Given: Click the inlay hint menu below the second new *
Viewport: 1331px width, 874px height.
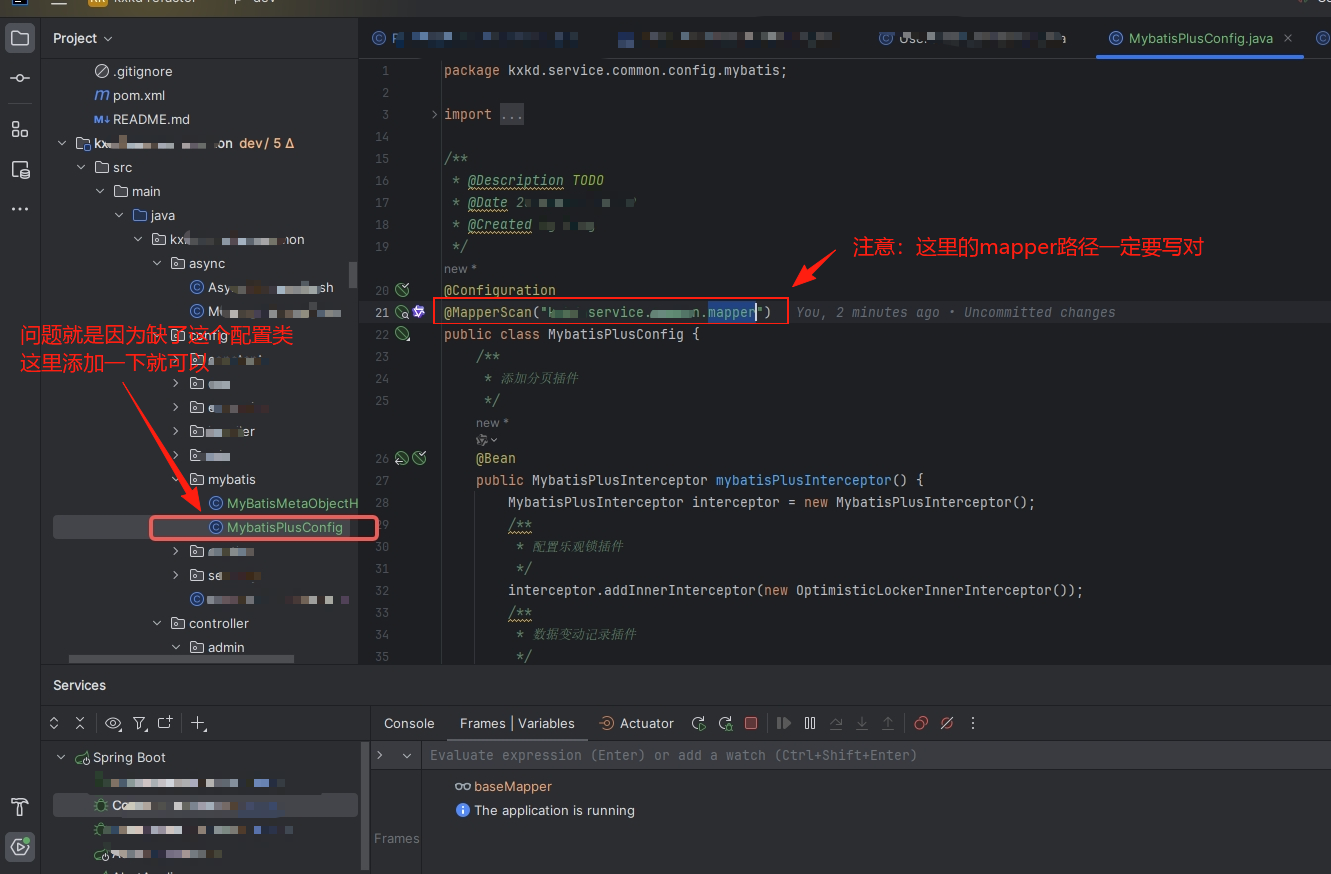Looking at the screenshot, I should (x=487, y=440).
